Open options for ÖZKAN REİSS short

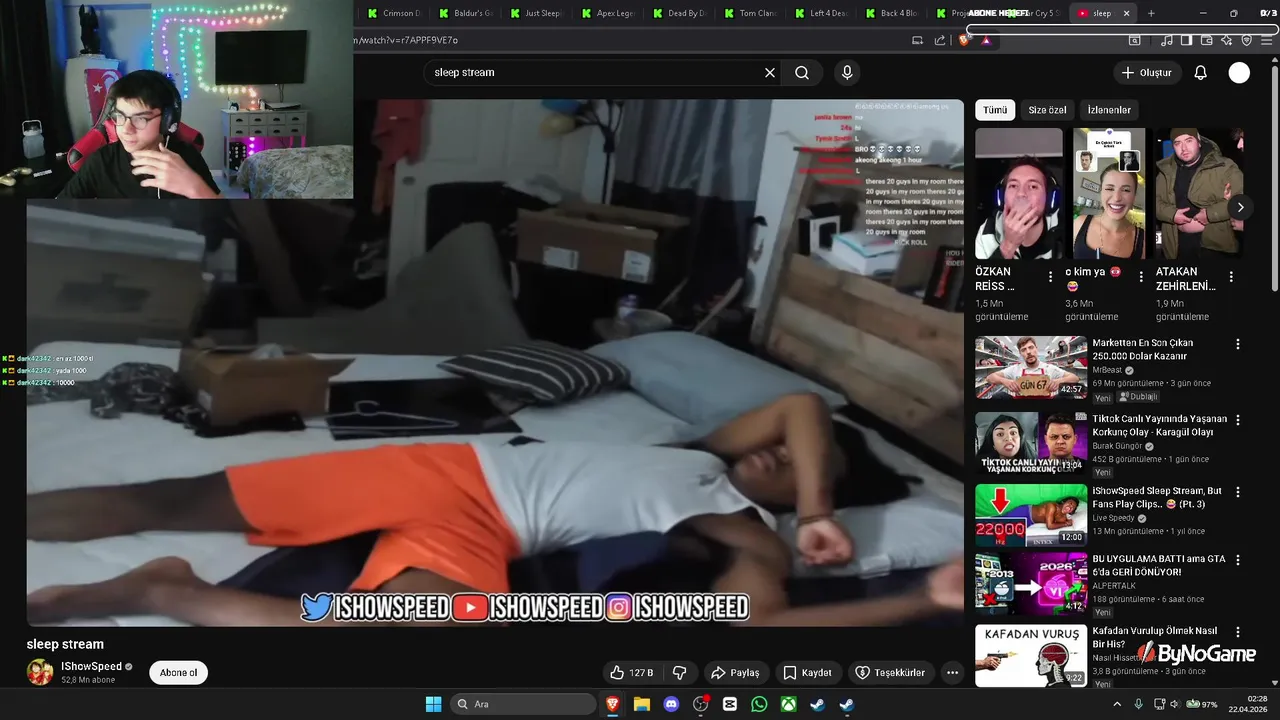pos(1050,277)
